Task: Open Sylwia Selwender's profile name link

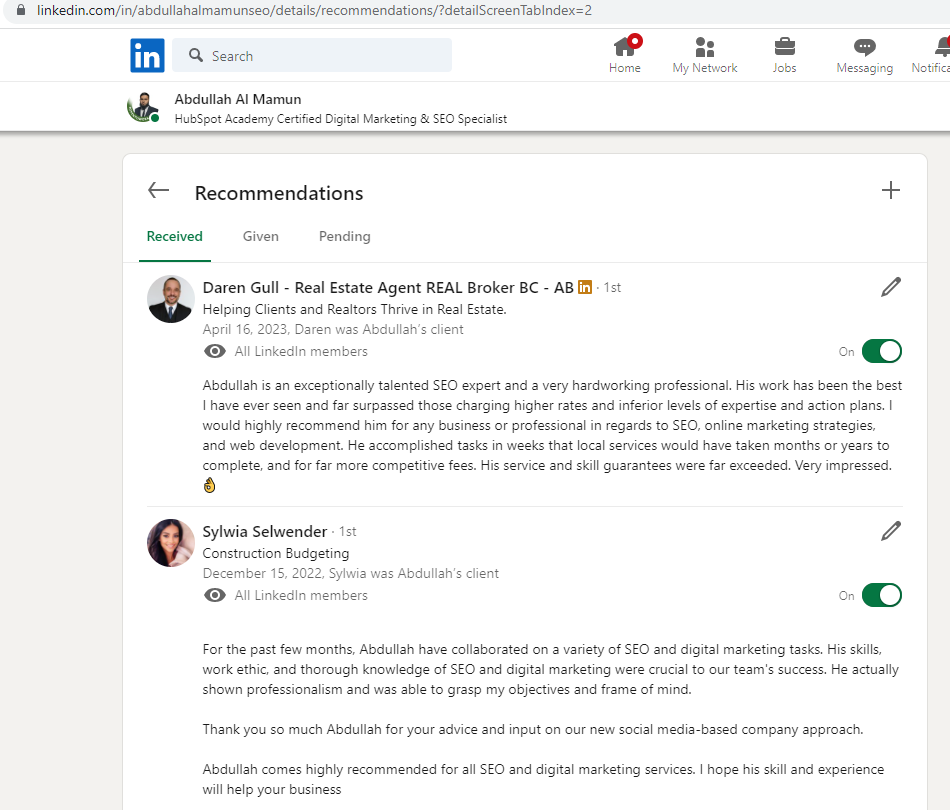Action: tap(265, 531)
